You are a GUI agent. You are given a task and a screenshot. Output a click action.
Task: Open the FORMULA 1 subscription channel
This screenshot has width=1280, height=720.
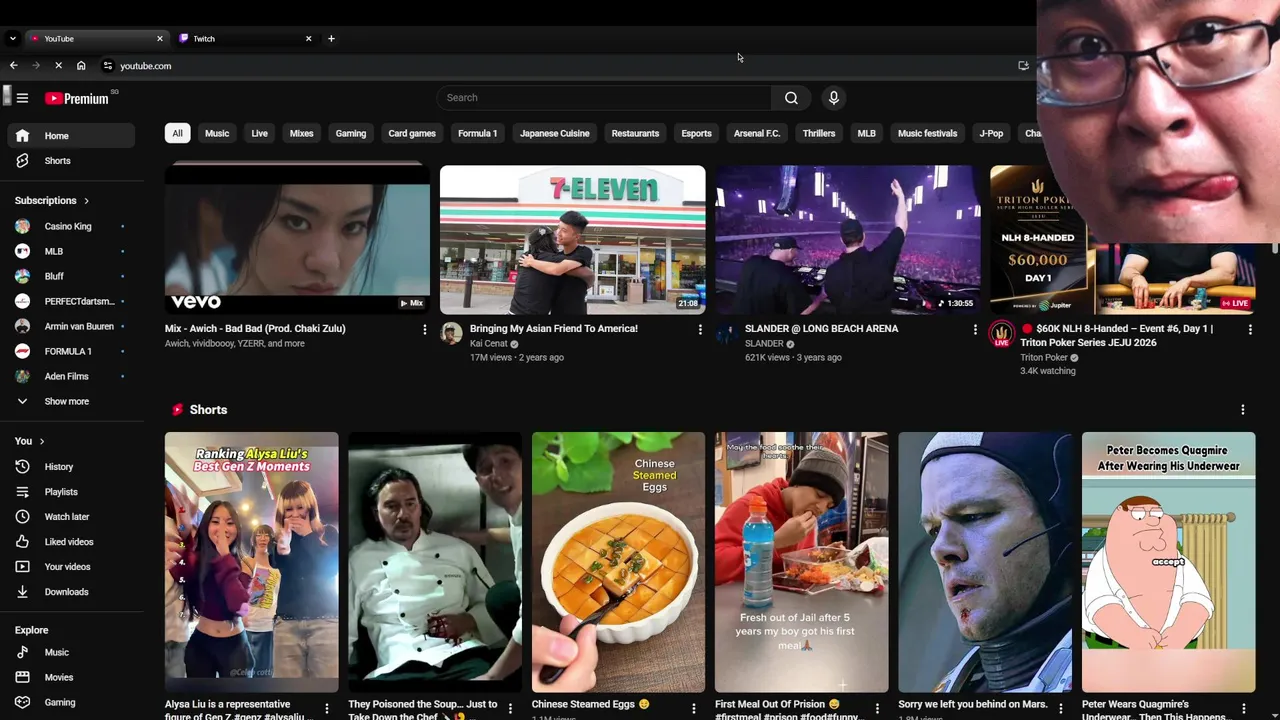(71, 351)
